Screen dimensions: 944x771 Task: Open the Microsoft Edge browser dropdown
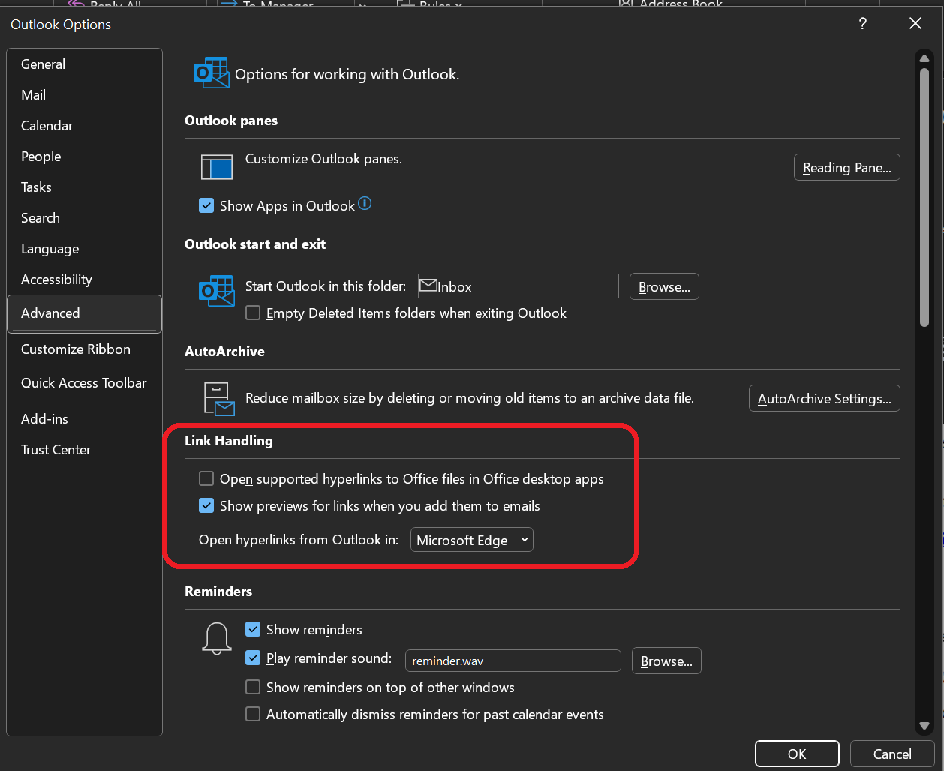coord(471,540)
